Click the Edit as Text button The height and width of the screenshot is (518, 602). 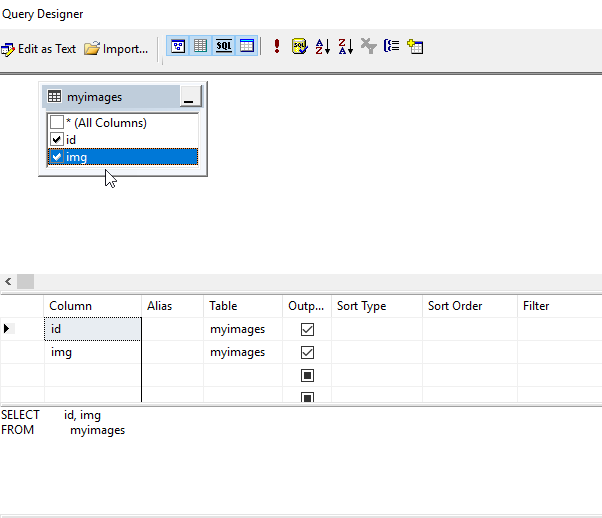point(39,47)
